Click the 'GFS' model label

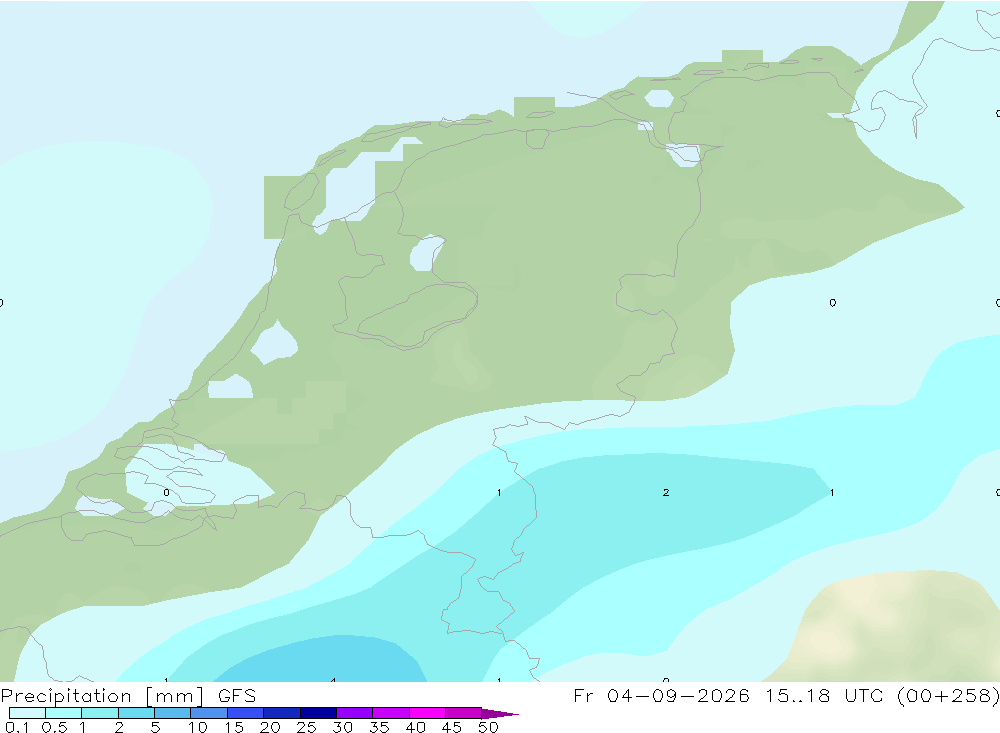237,695
